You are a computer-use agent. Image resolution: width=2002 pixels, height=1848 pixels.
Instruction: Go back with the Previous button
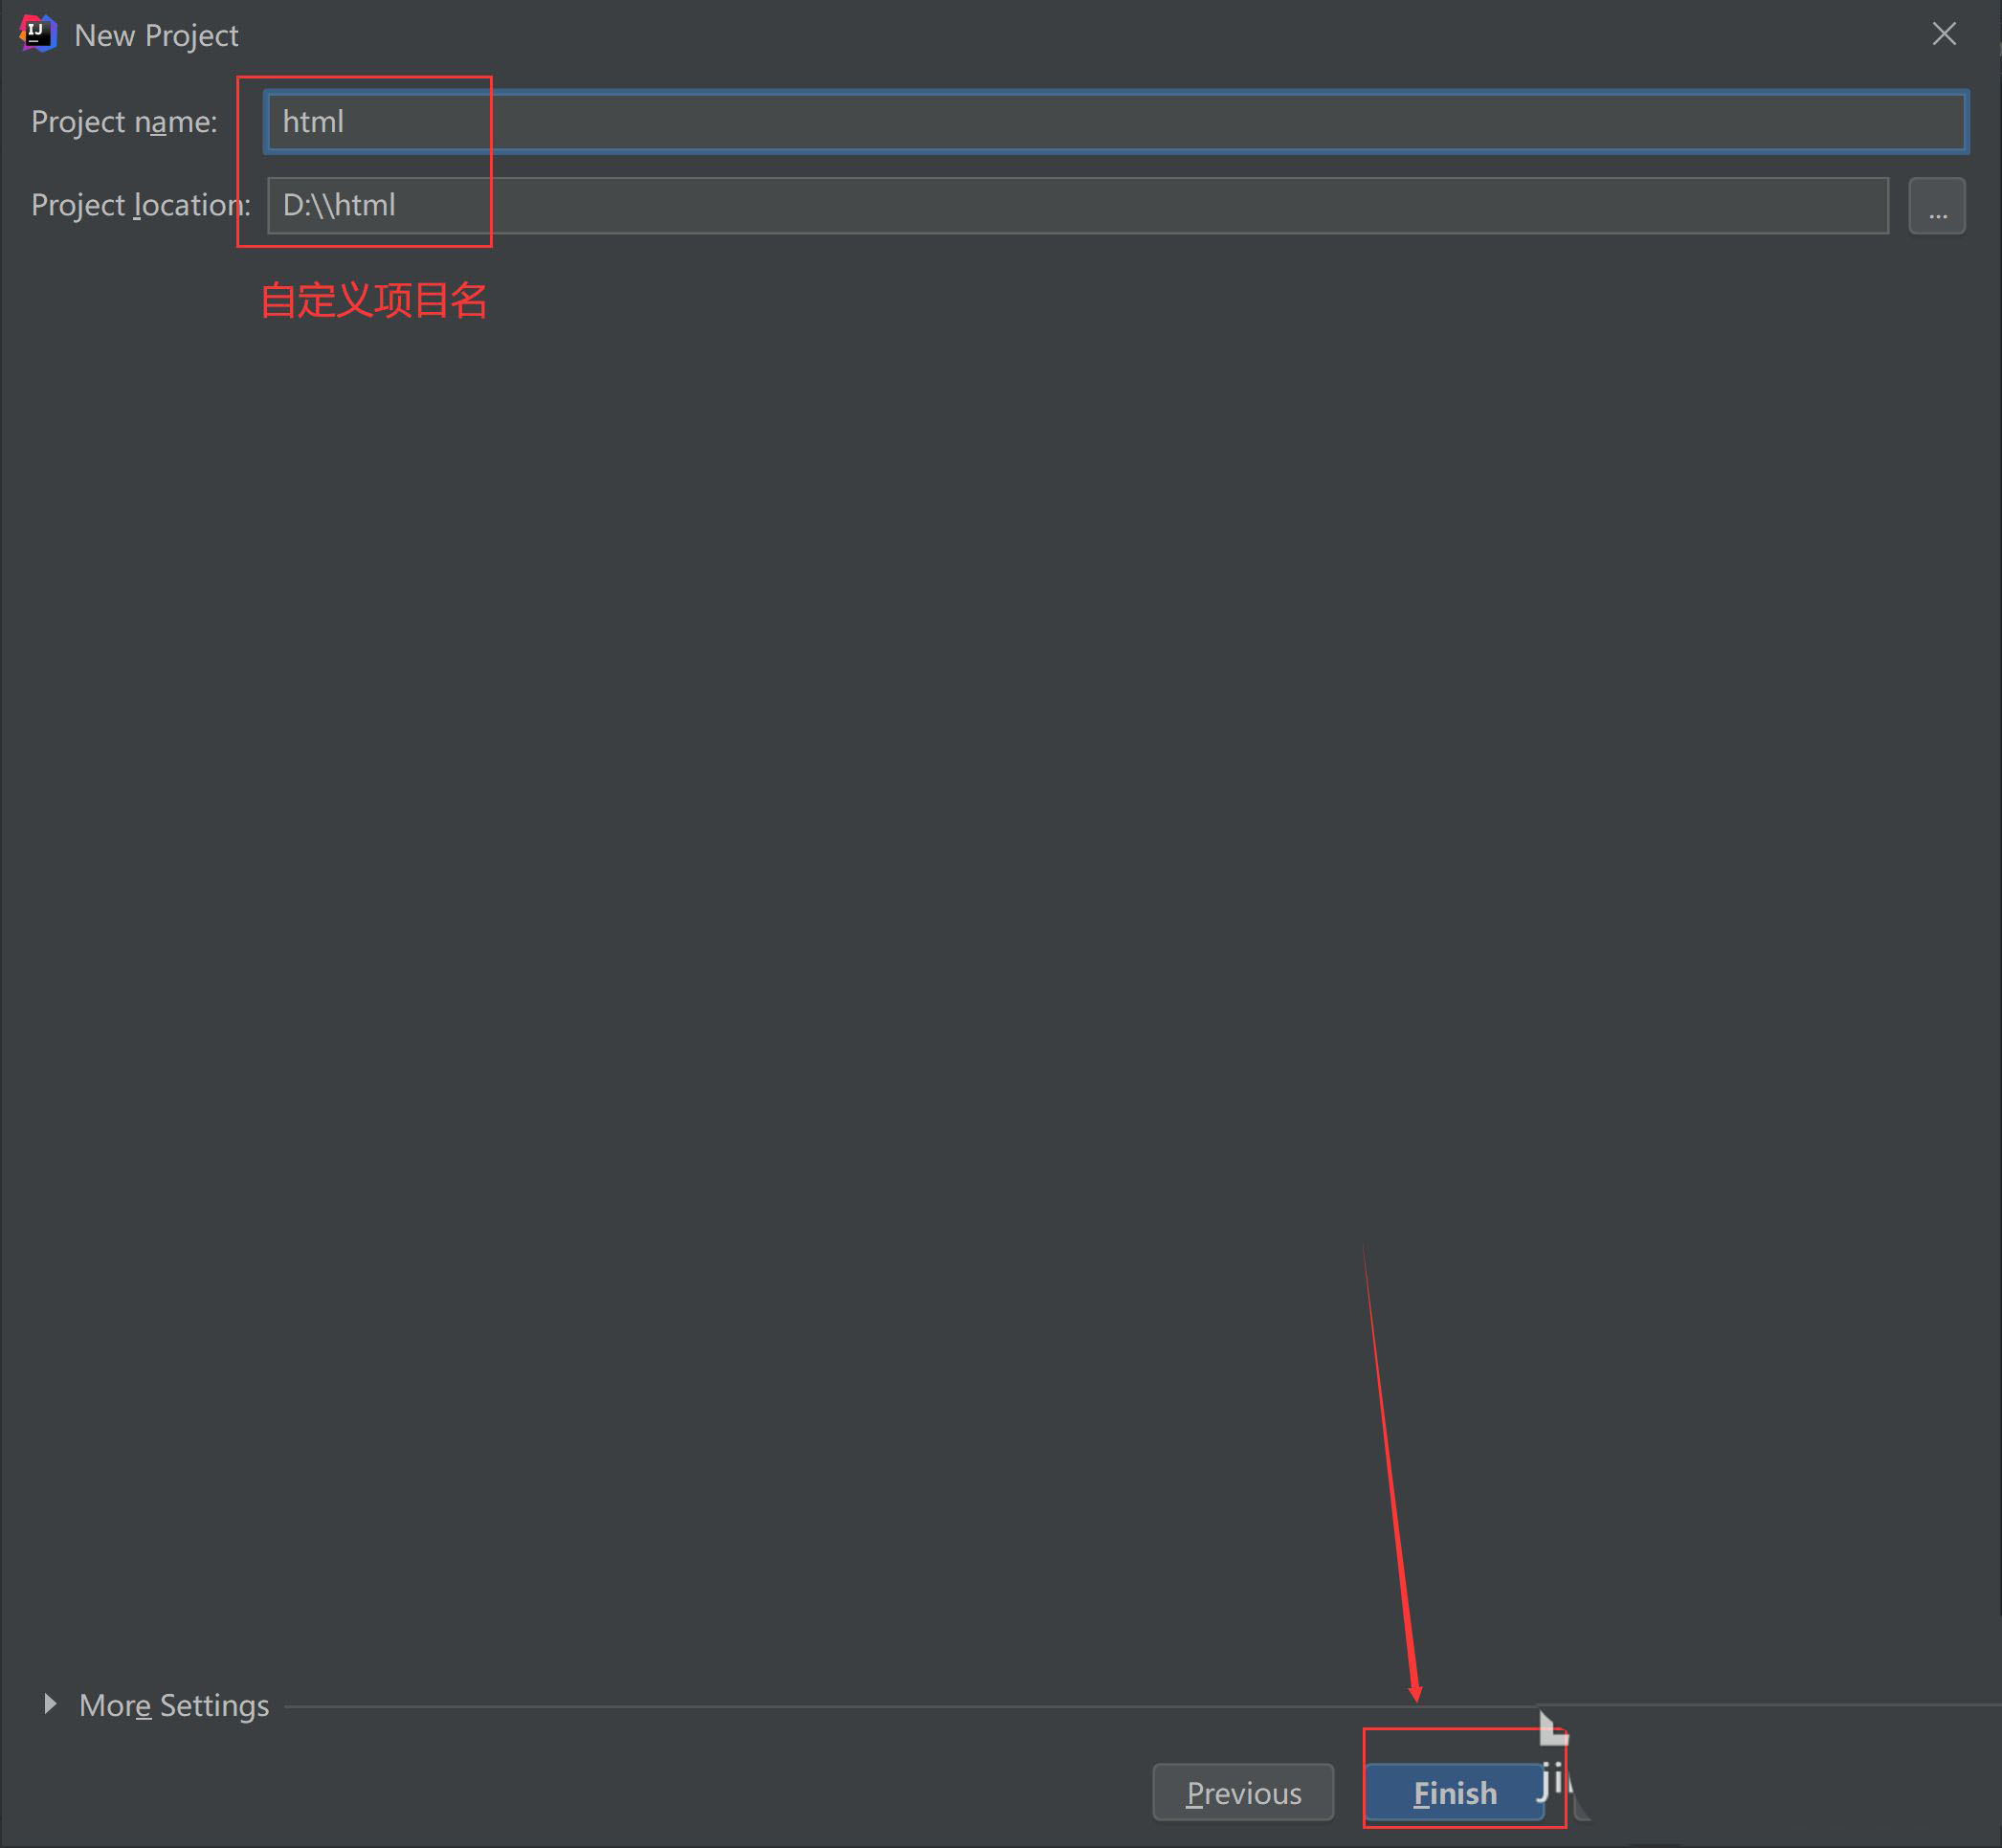click(x=1242, y=1793)
